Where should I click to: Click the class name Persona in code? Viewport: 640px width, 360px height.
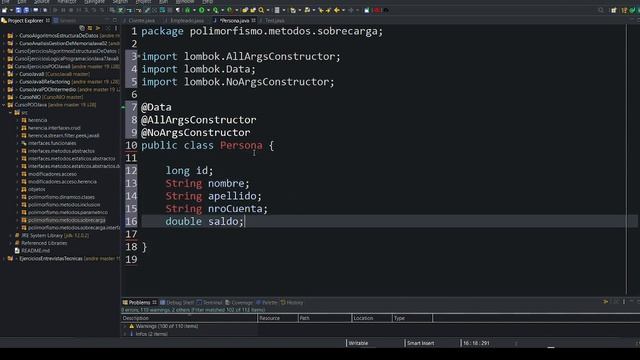(x=241, y=145)
